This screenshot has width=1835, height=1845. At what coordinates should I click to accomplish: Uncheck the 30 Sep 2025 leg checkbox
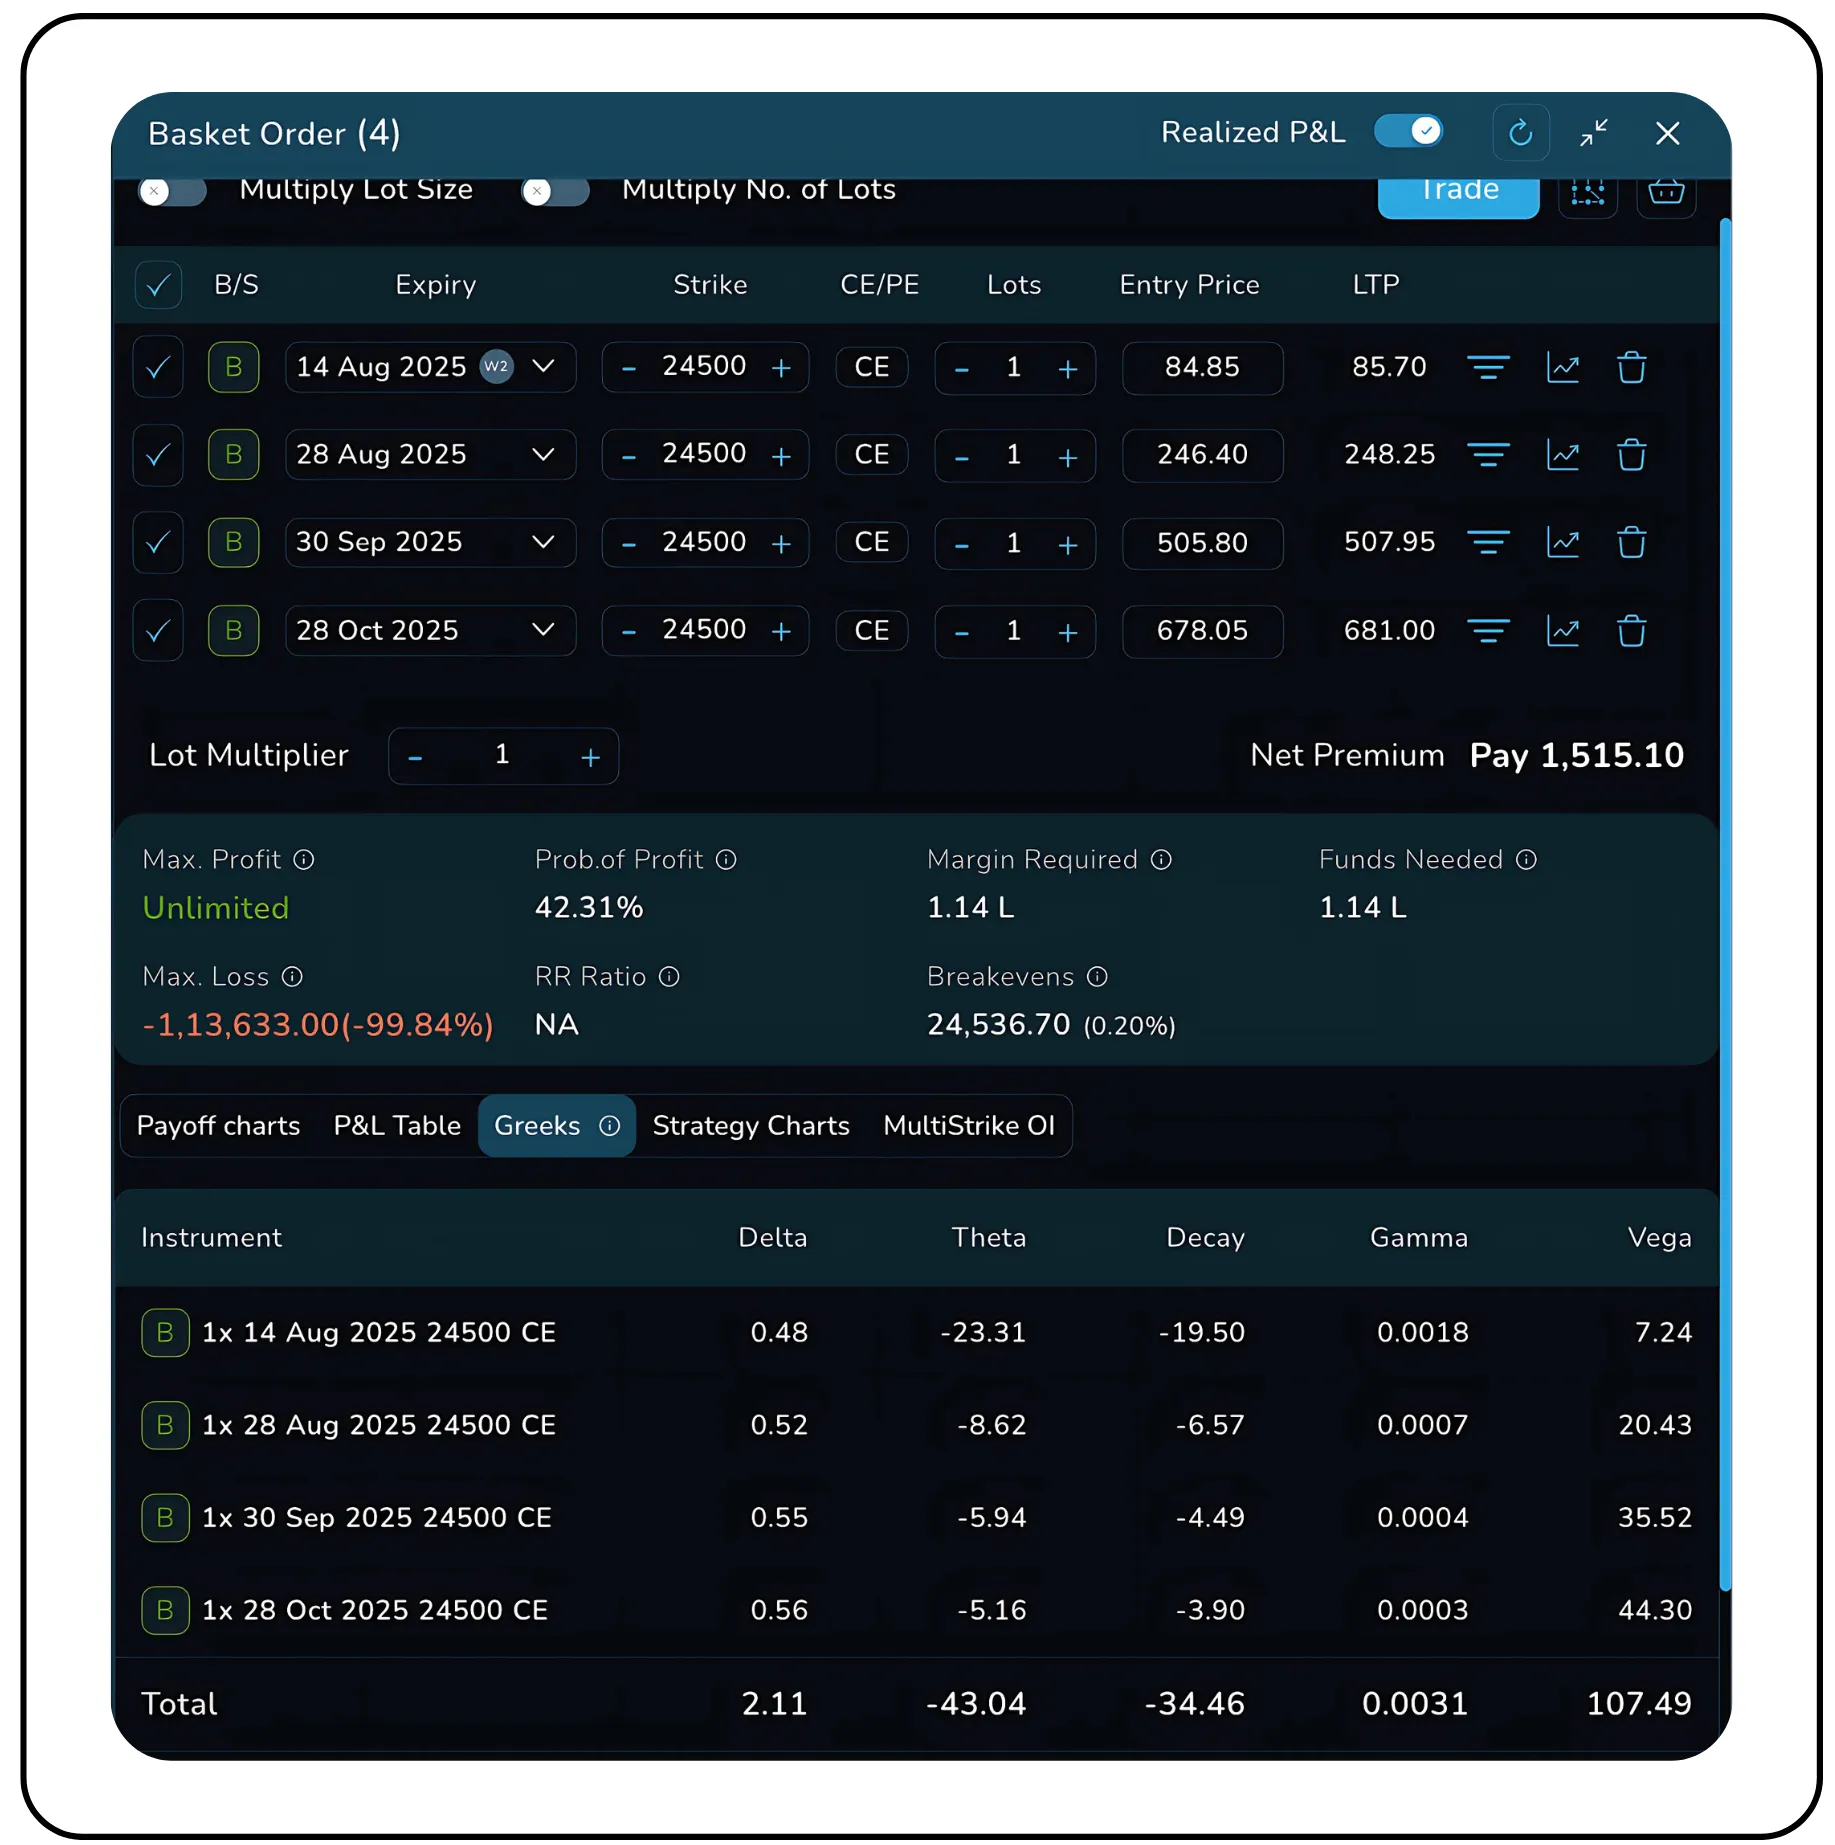[x=158, y=543]
